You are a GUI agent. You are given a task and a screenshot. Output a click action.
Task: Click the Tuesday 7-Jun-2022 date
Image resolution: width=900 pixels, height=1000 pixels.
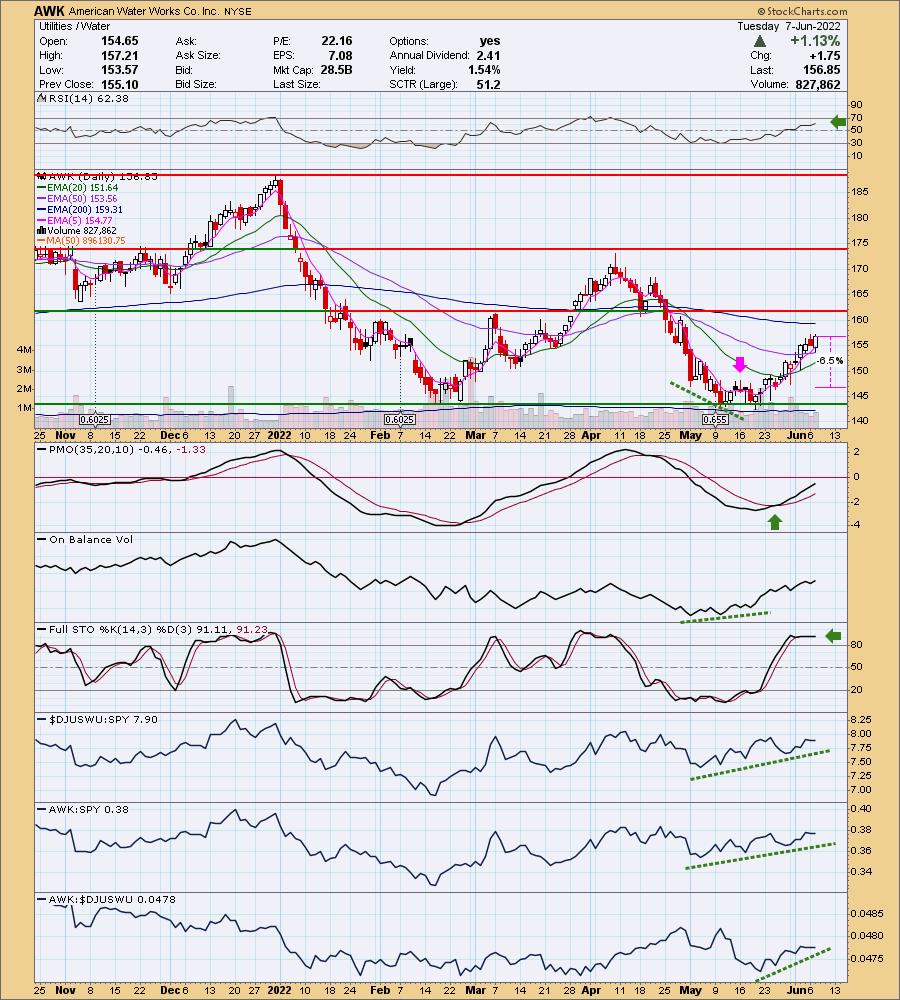click(789, 26)
